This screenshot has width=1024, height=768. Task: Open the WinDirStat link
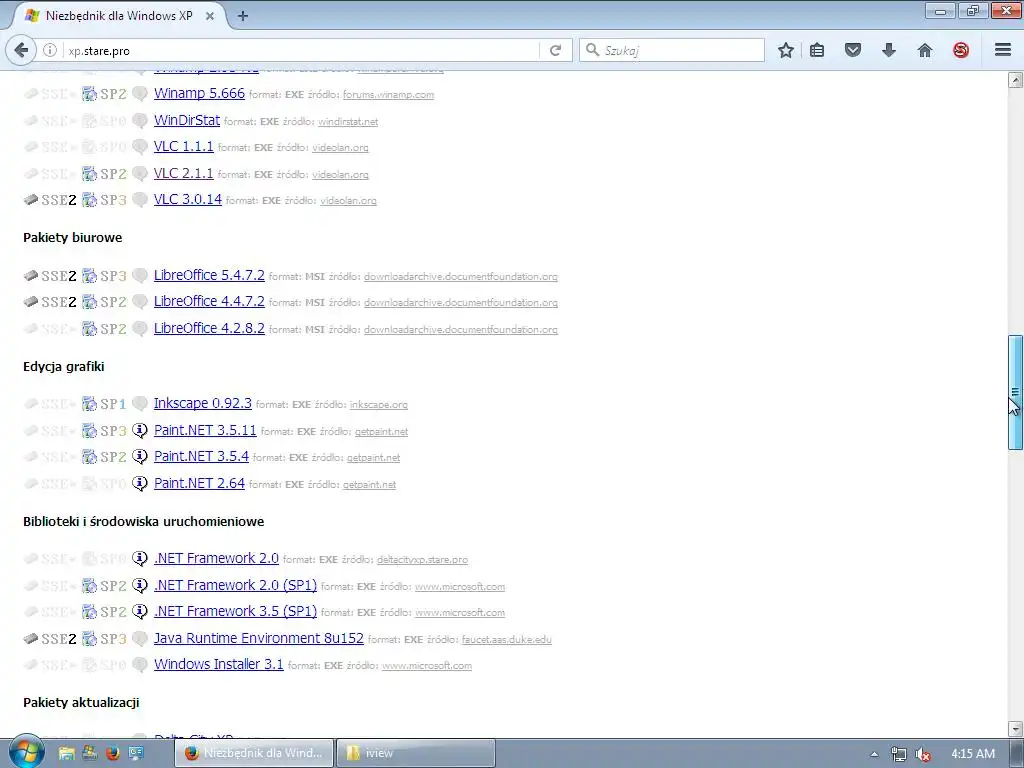point(187,120)
